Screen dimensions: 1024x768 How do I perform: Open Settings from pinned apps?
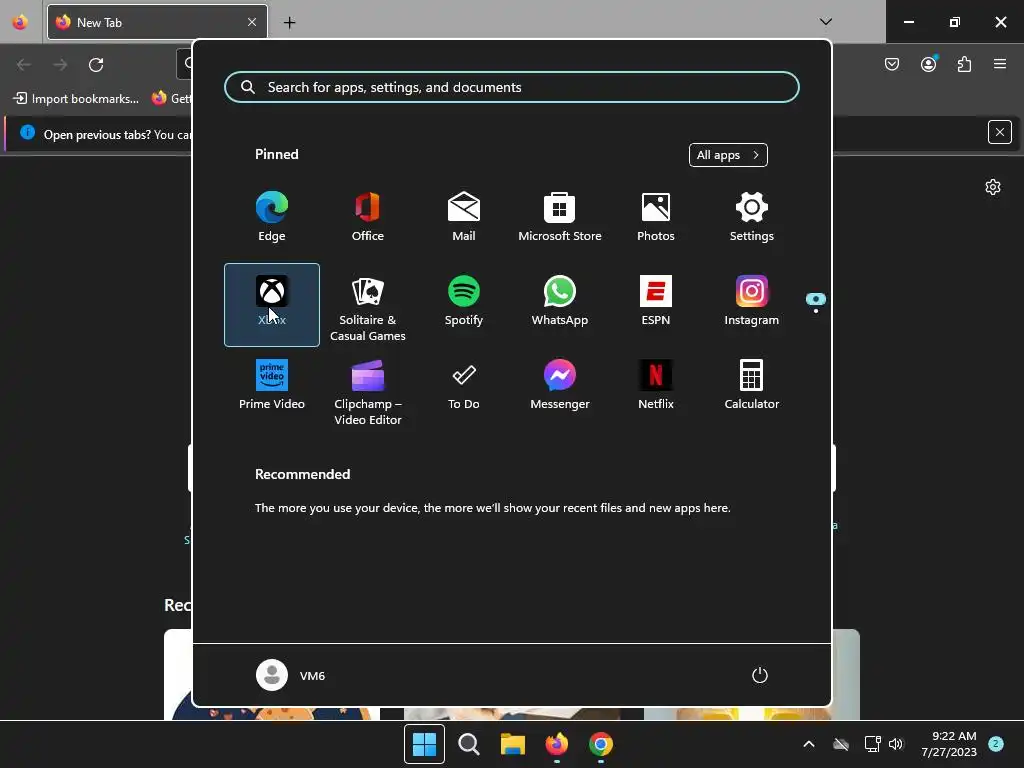752,217
